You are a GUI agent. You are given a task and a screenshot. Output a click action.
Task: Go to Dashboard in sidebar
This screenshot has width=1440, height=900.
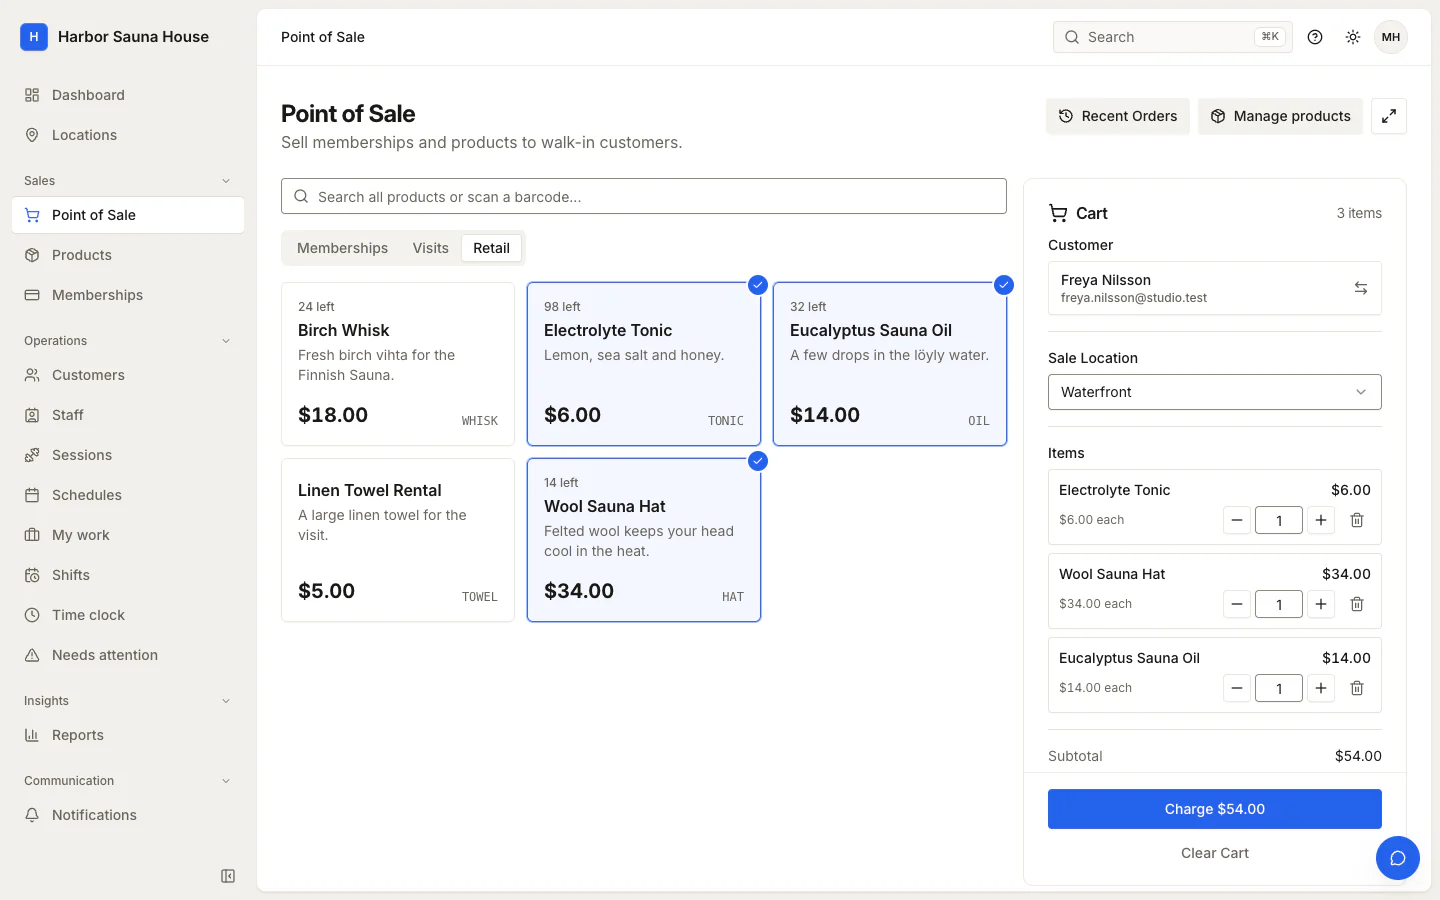[x=128, y=95]
